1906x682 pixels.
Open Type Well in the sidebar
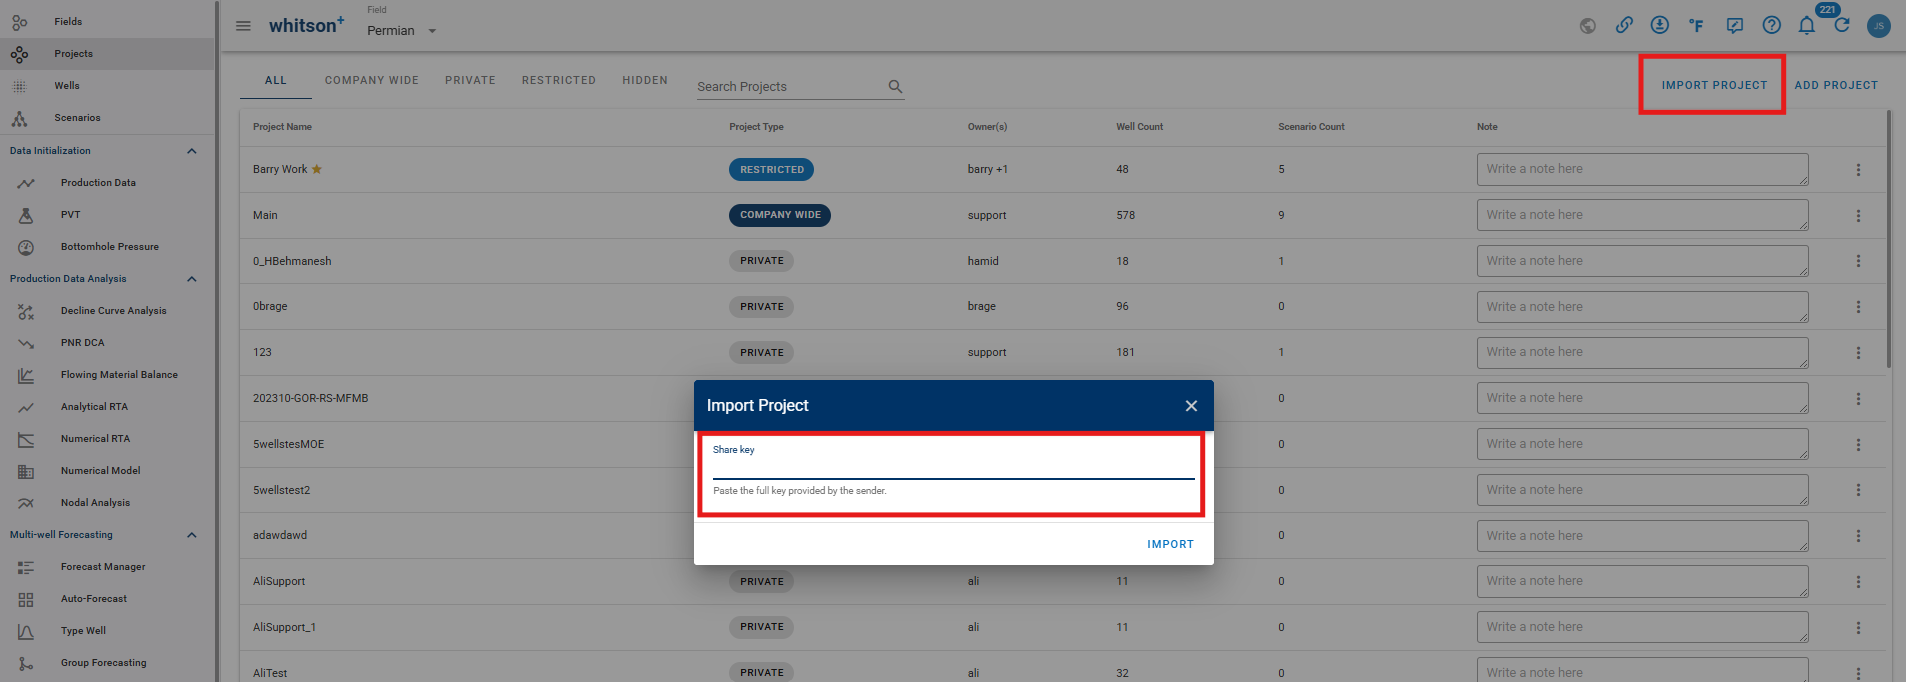click(x=107, y=631)
